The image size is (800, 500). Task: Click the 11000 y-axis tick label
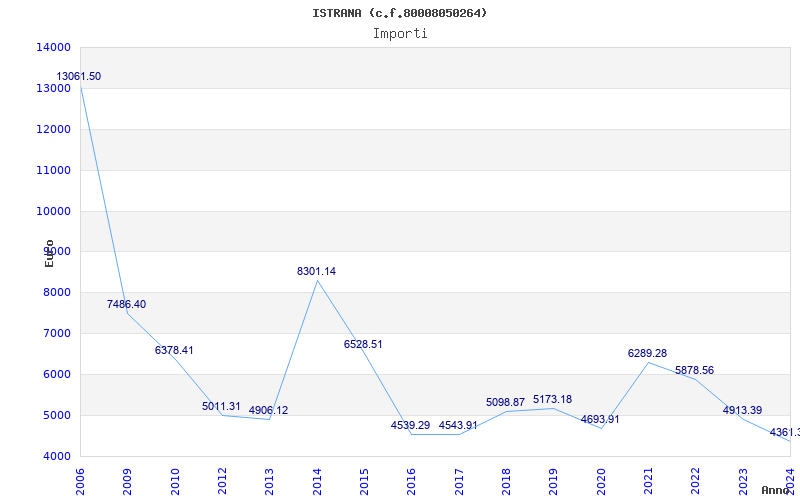coord(53,170)
